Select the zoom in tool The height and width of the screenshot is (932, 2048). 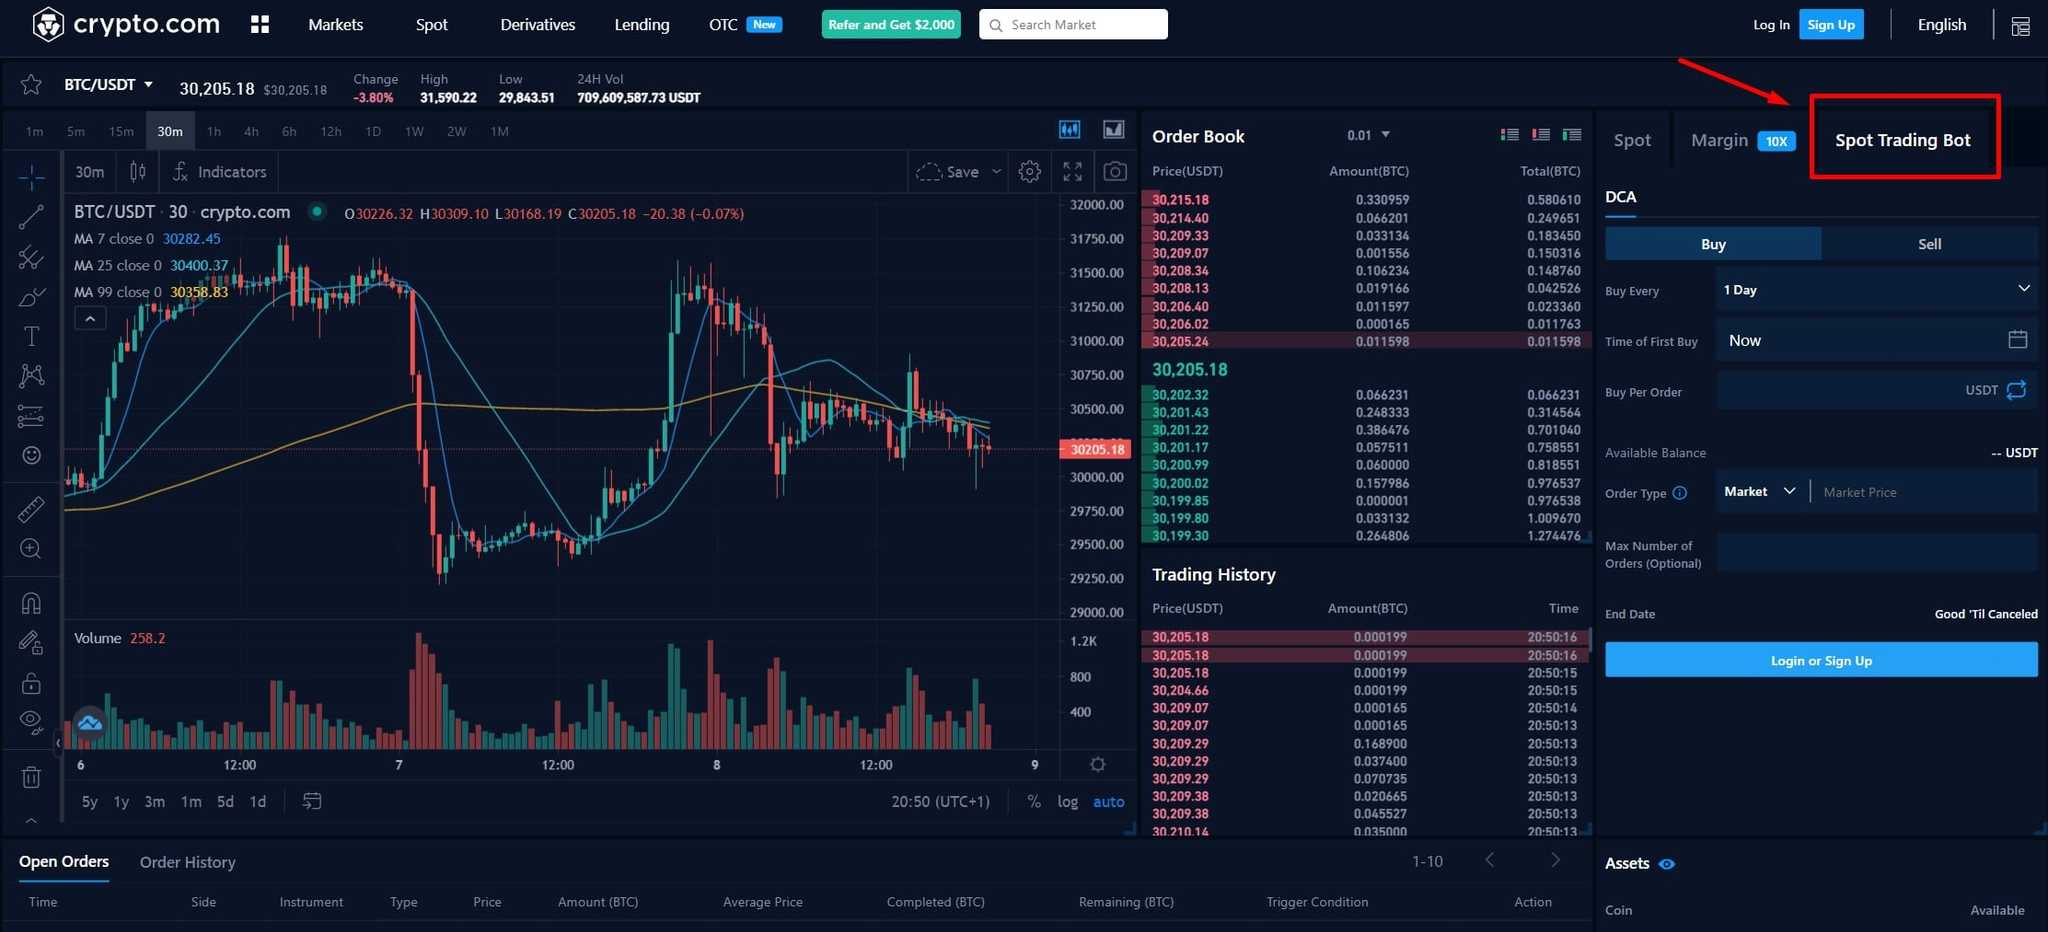click(31, 548)
